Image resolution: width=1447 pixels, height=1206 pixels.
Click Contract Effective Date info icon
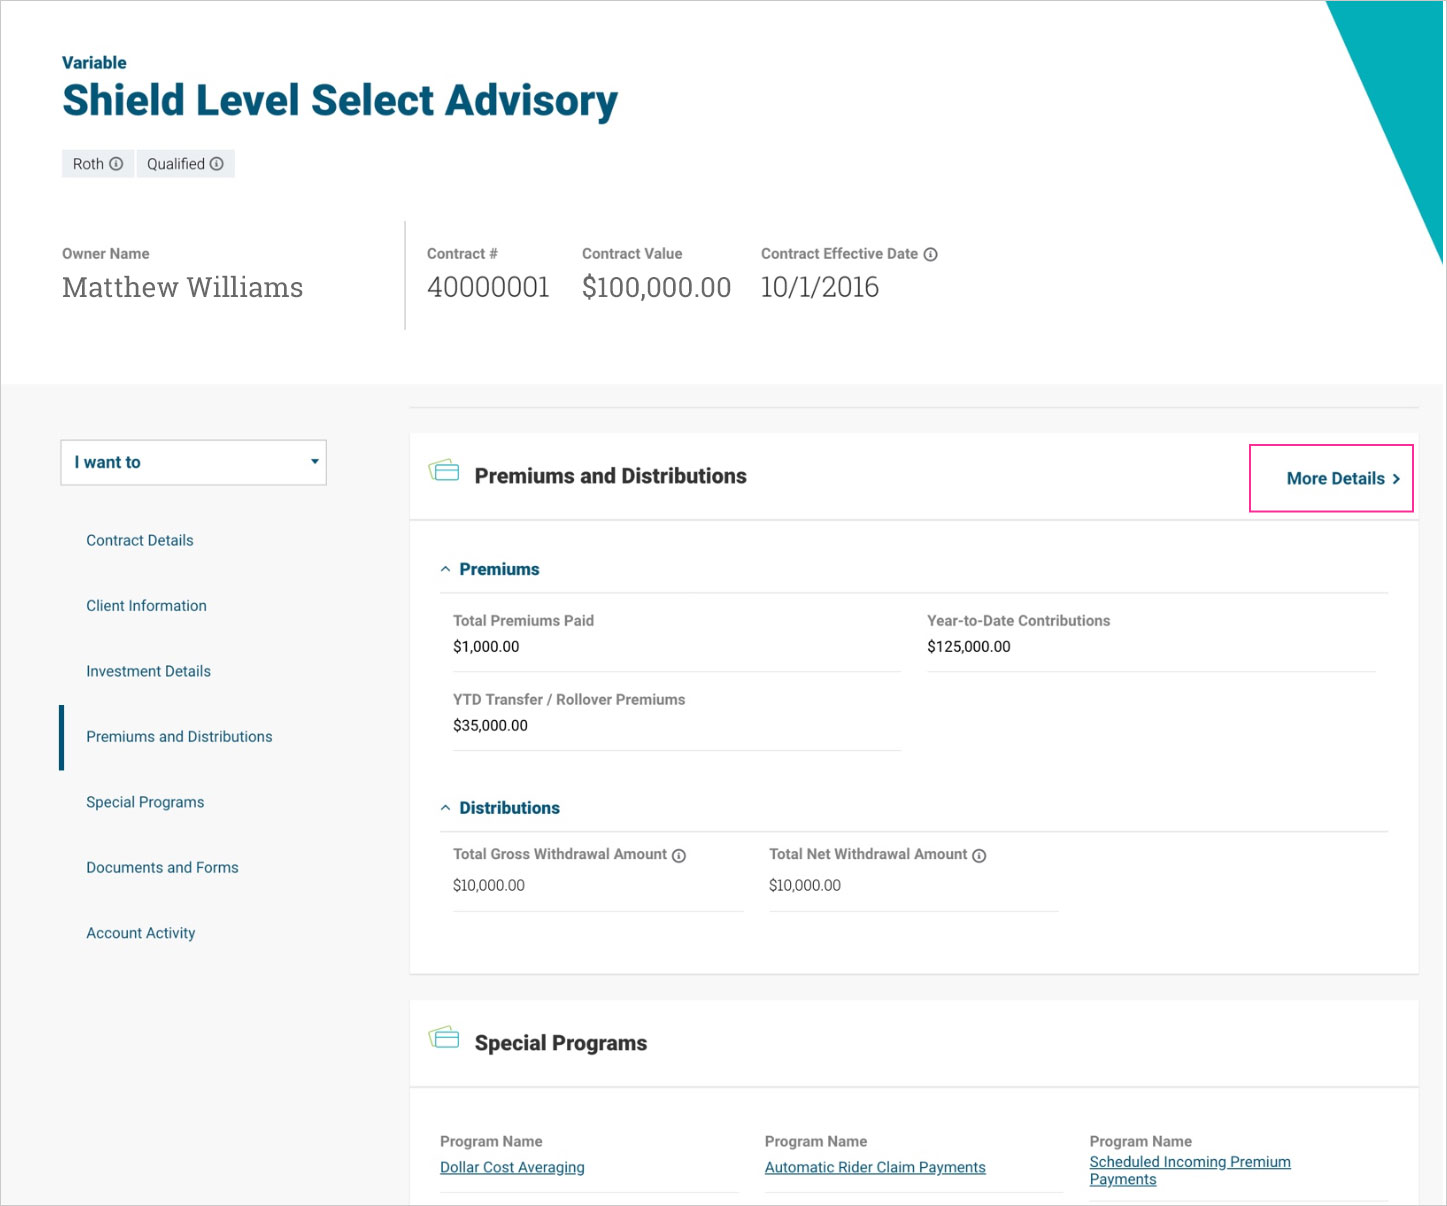931,255
